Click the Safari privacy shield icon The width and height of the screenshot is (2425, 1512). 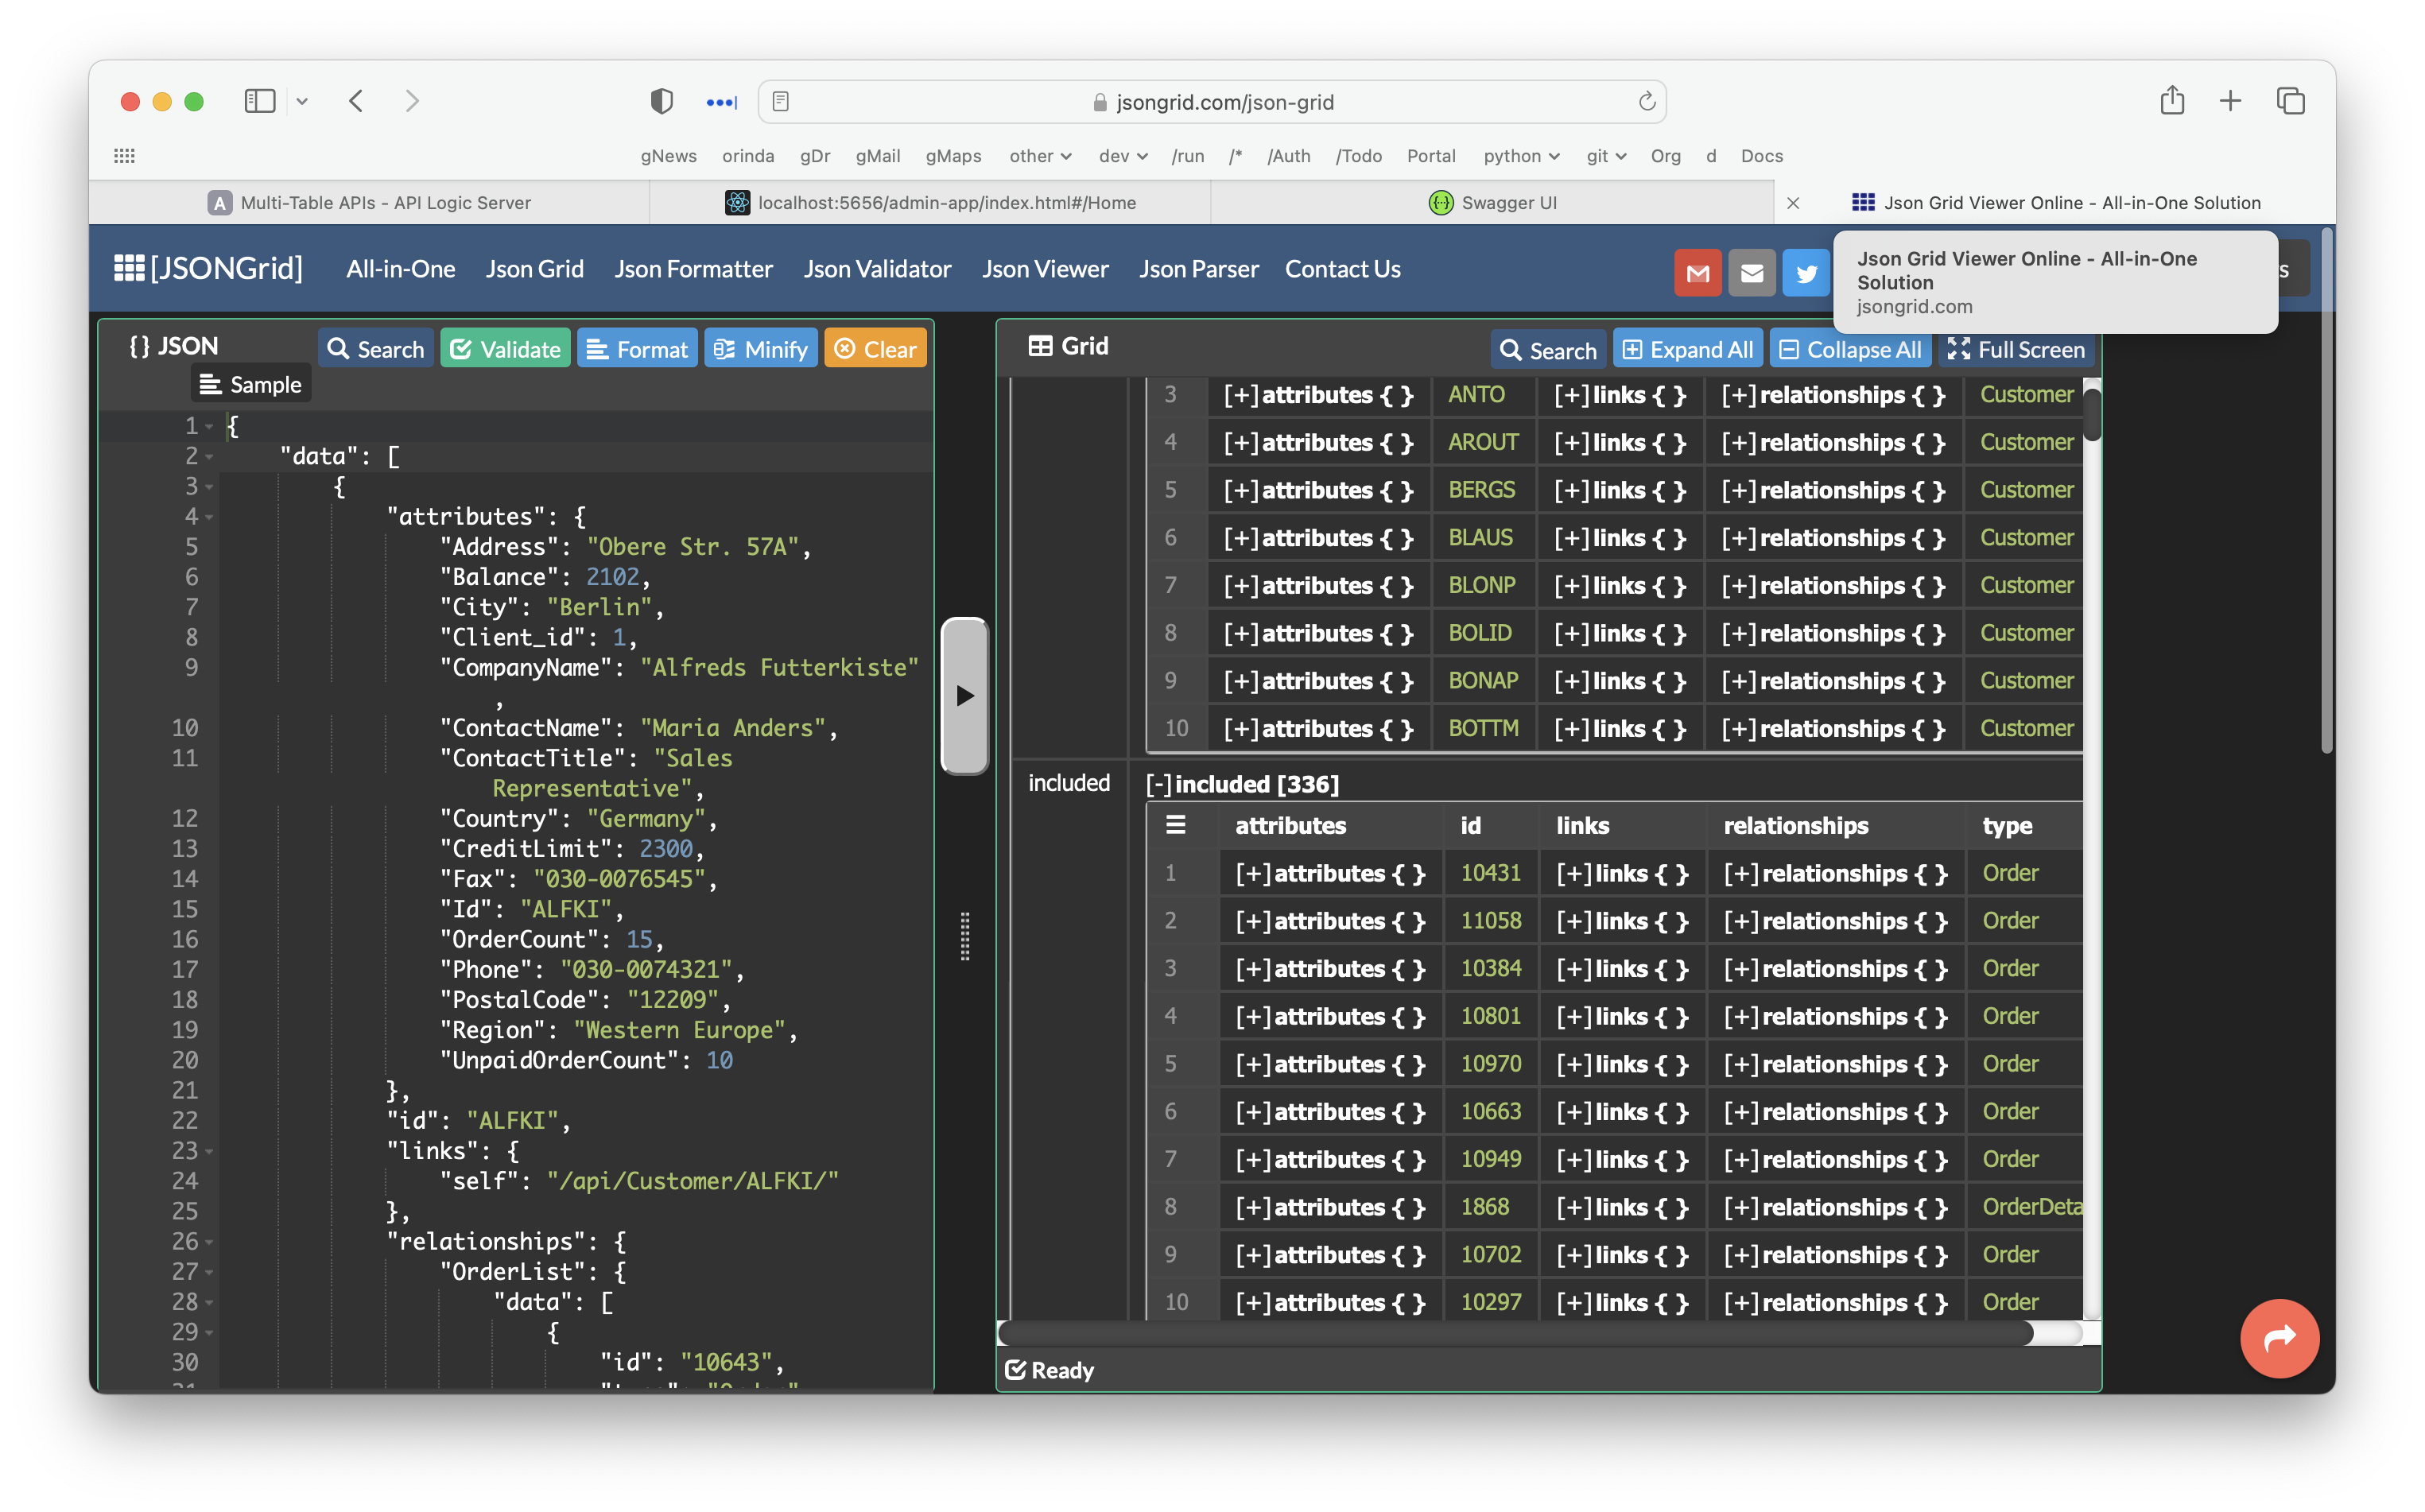(x=661, y=101)
